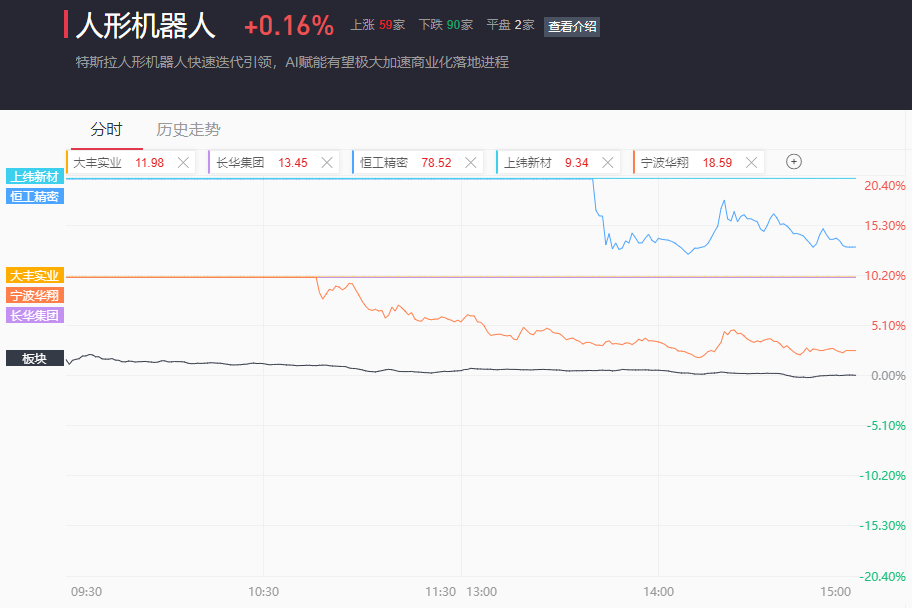The image size is (912, 608).
Task: Click the 14:00 time axis marker
Action: click(x=658, y=591)
